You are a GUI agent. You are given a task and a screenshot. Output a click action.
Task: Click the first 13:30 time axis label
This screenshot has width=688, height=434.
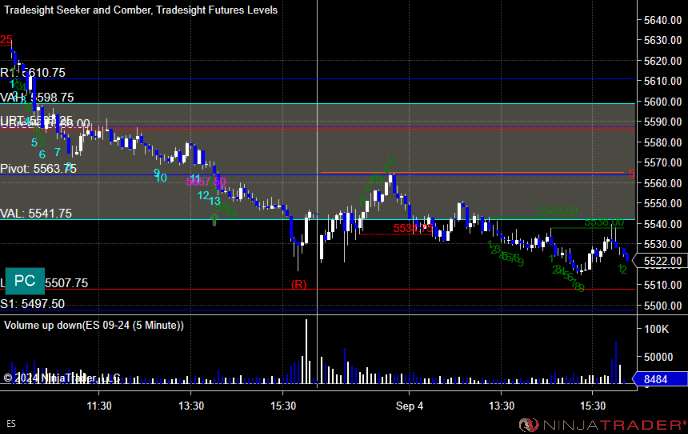(191, 406)
